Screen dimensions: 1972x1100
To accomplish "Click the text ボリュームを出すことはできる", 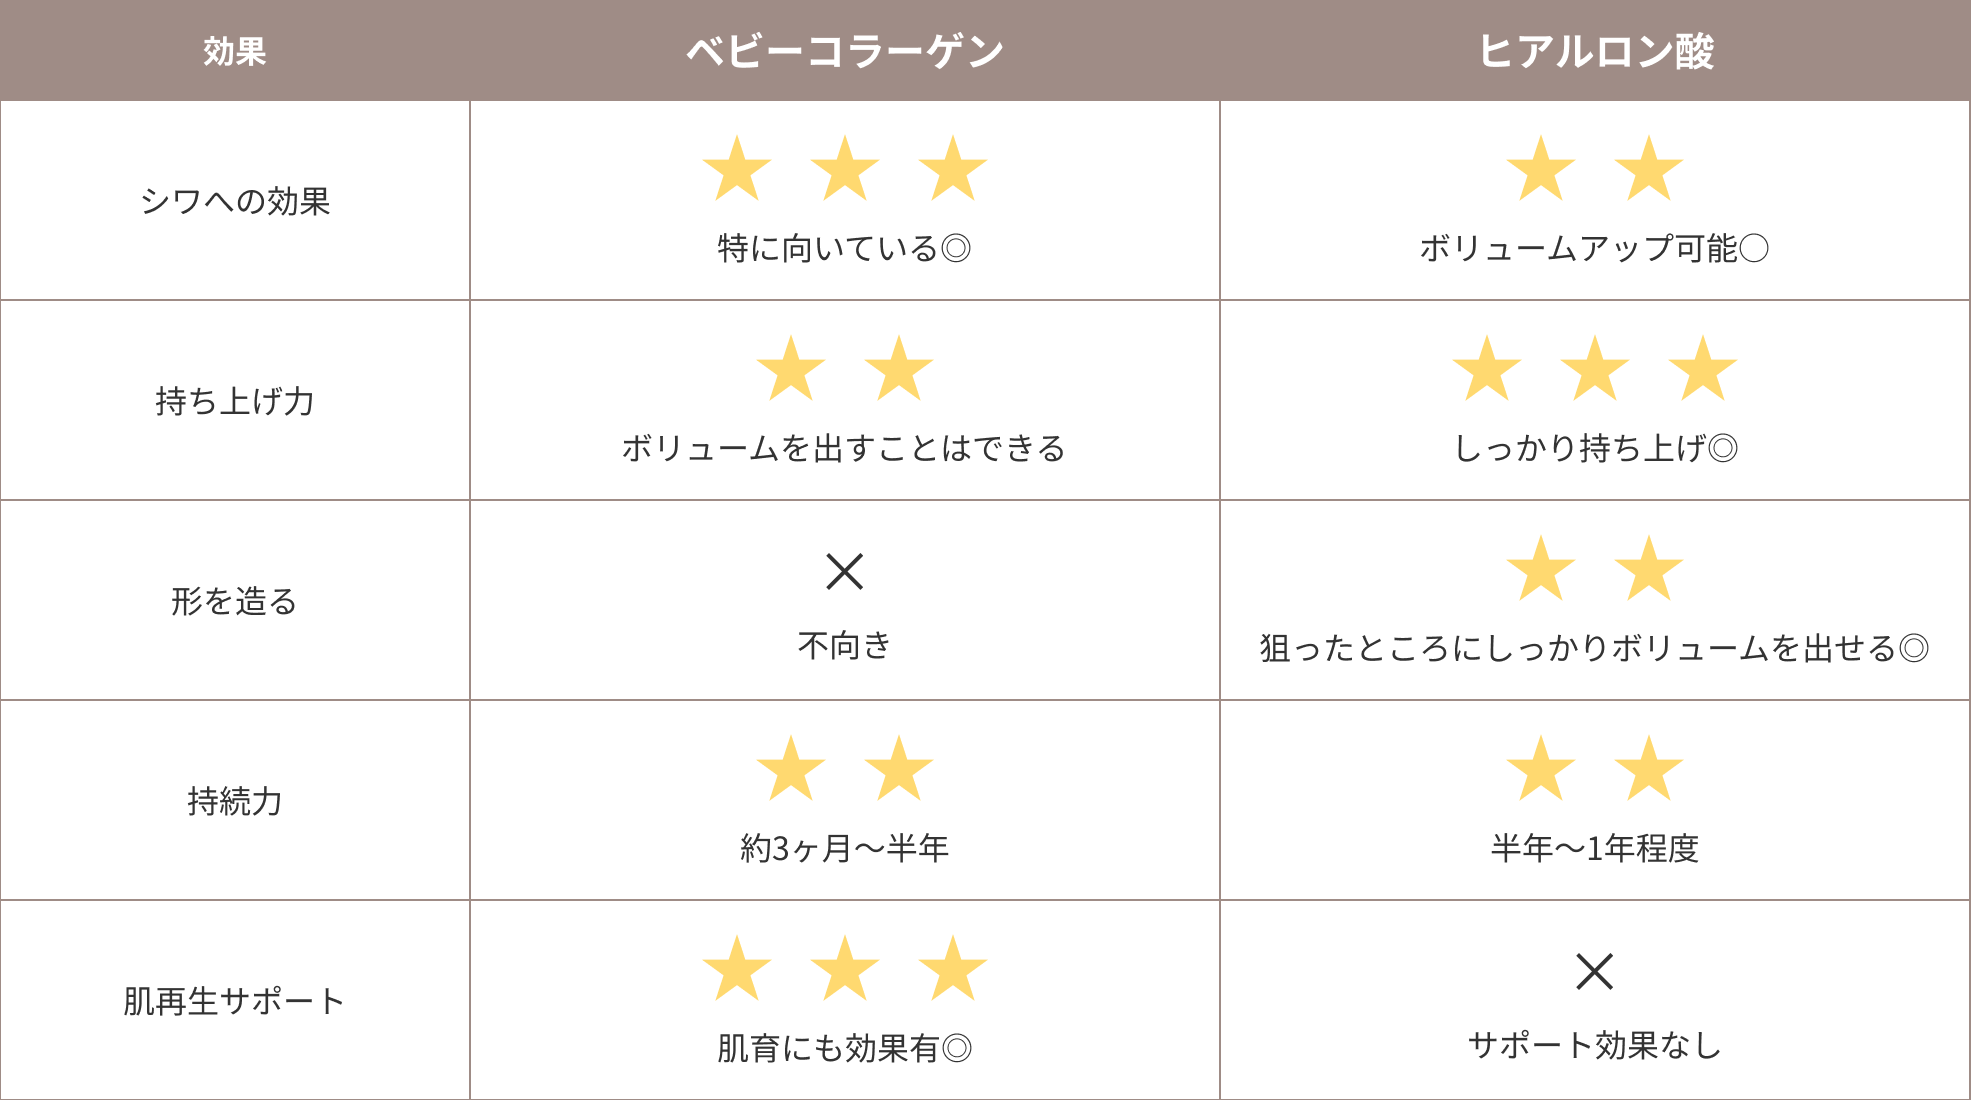I will click(844, 448).
